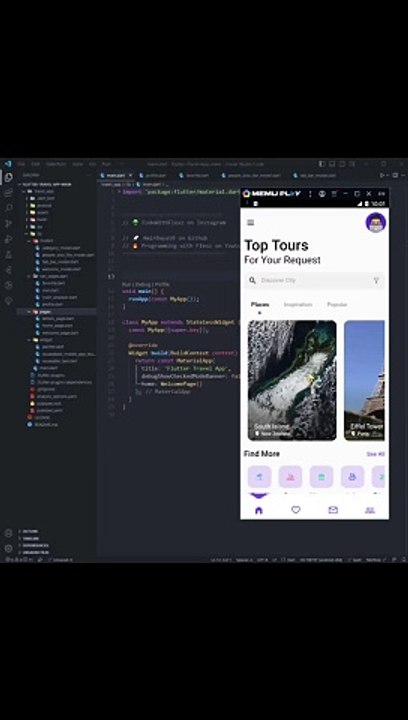Click the split editor icon
Viewport: 408px width, 720px height.
pyautogui.click(x=395, y=175)
